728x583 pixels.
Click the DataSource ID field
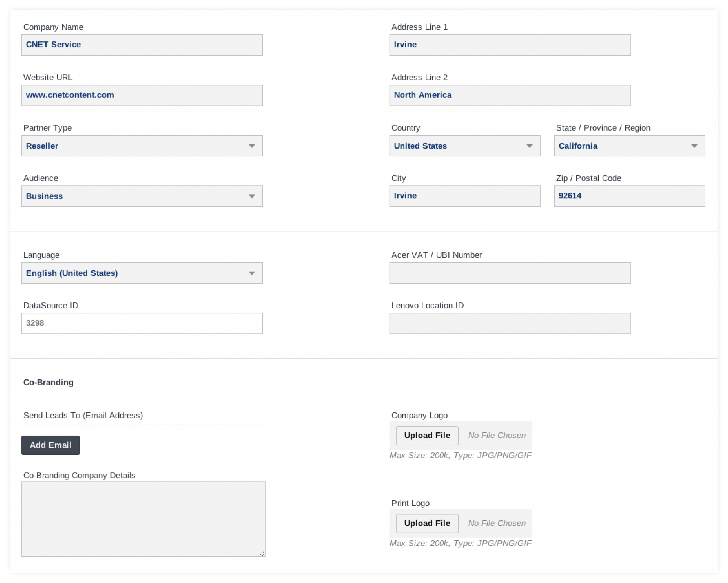tap(142, 323)
